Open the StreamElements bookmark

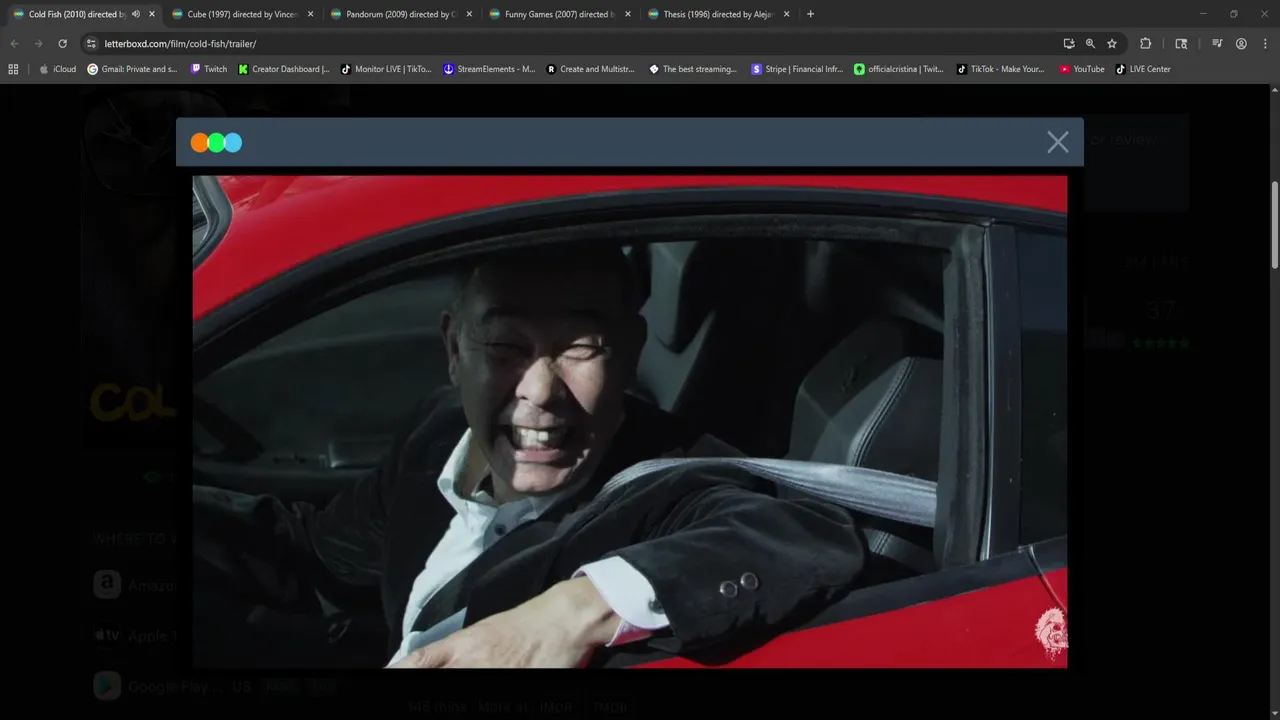[489, 69]
